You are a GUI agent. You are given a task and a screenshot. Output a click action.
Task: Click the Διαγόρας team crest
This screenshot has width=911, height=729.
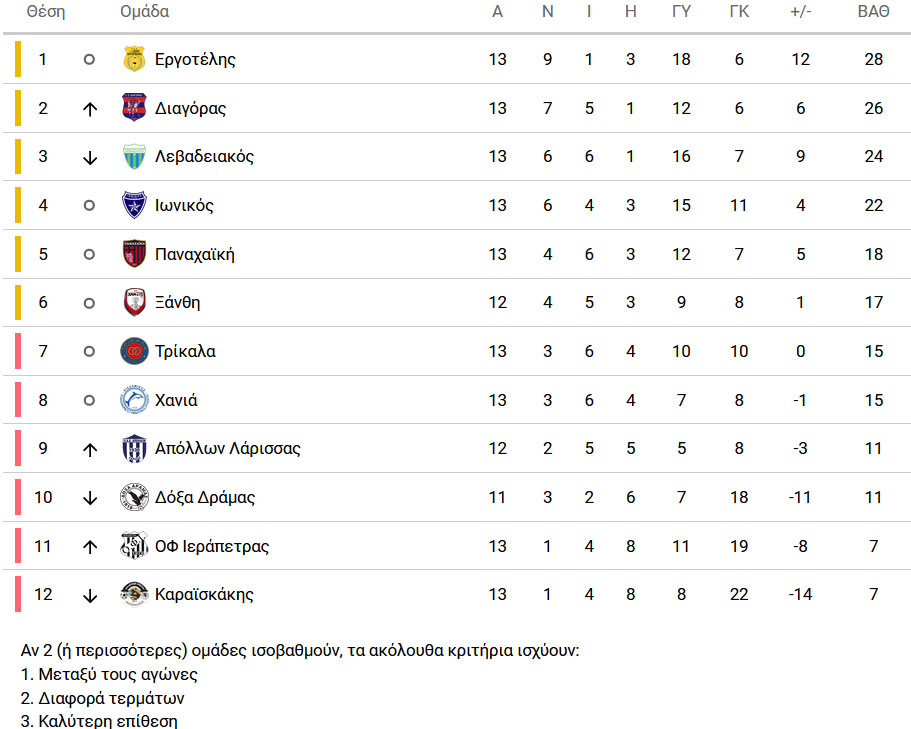[x=134, y=108]
